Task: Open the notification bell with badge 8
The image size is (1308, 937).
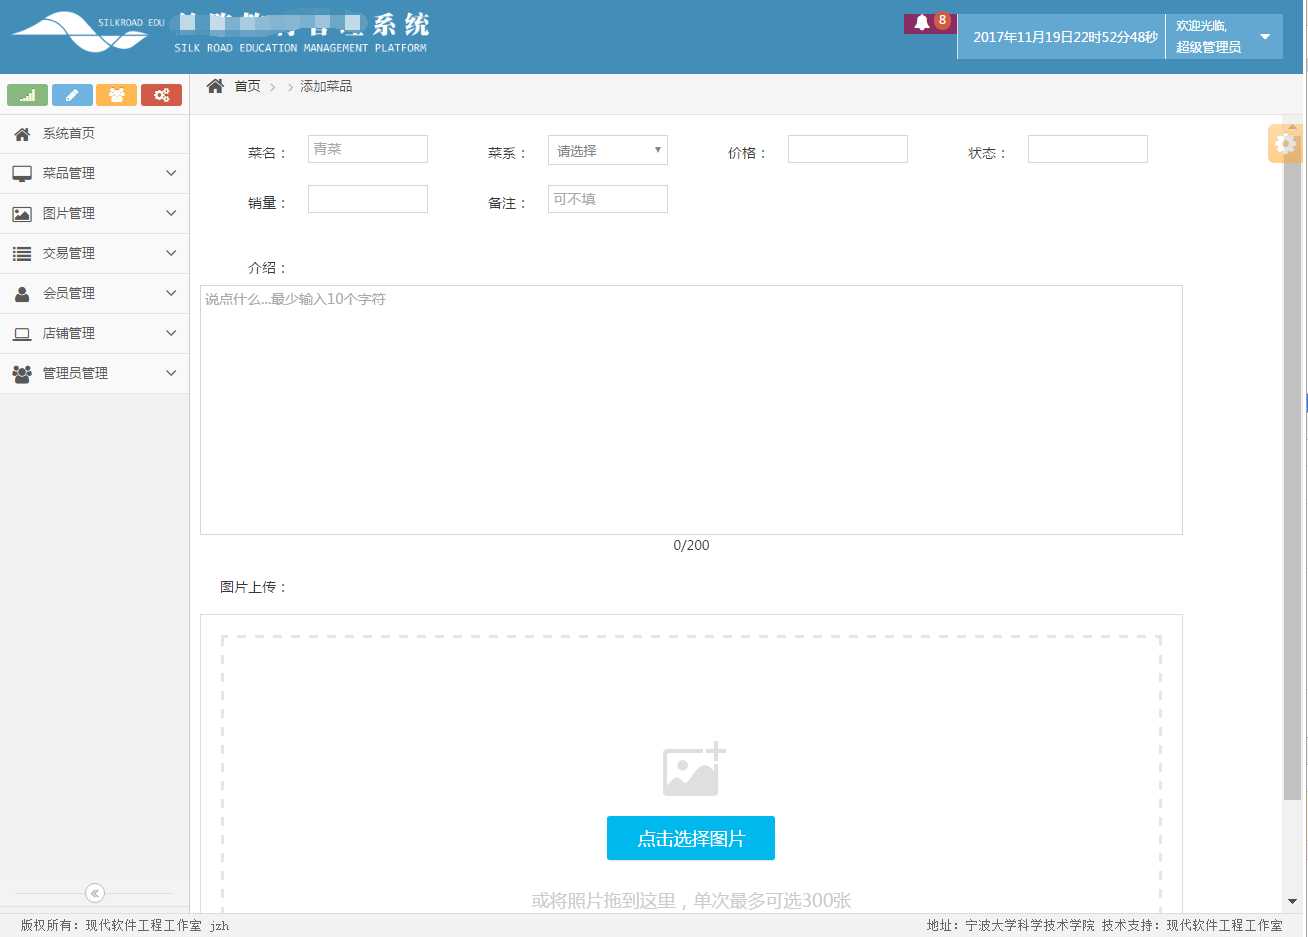Action: 930,23
